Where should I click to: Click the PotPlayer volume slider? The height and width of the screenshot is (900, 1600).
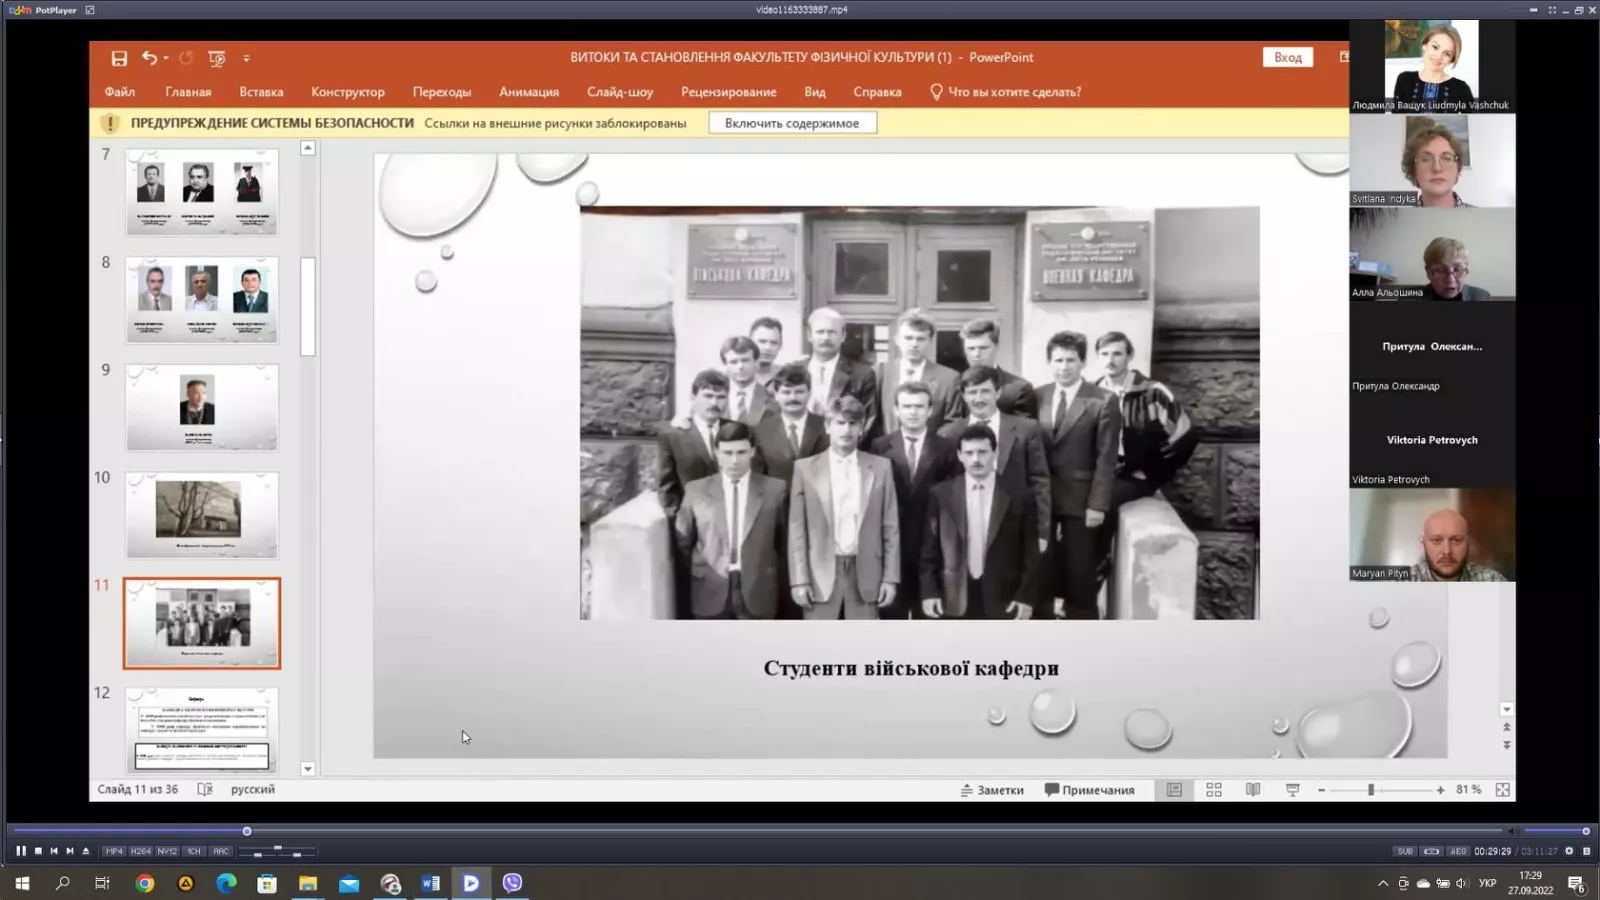1555,831
